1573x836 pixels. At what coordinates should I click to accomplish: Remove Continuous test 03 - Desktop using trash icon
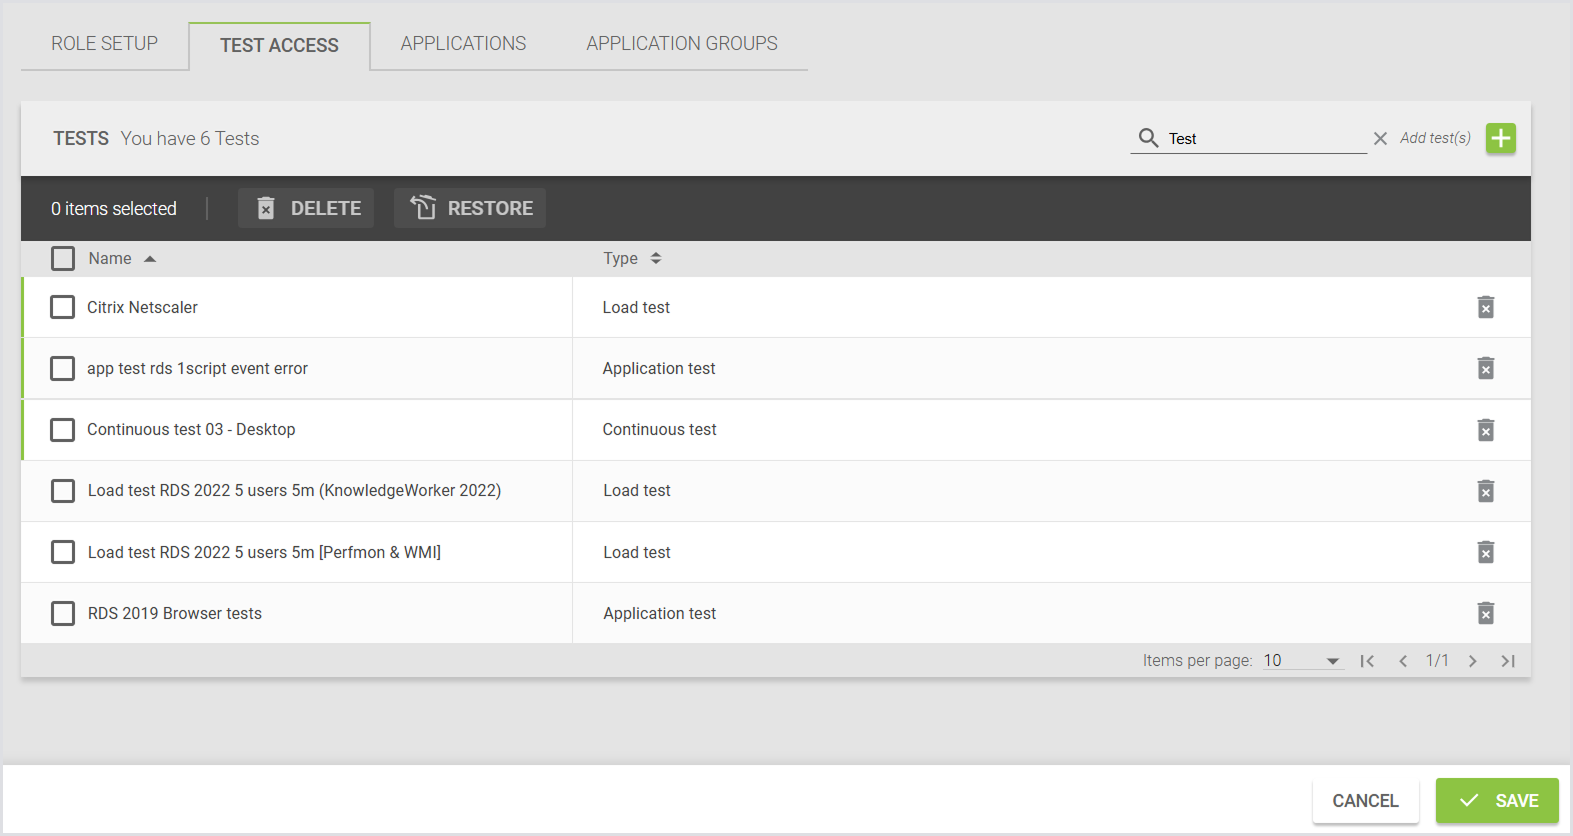coord(1485,430)
